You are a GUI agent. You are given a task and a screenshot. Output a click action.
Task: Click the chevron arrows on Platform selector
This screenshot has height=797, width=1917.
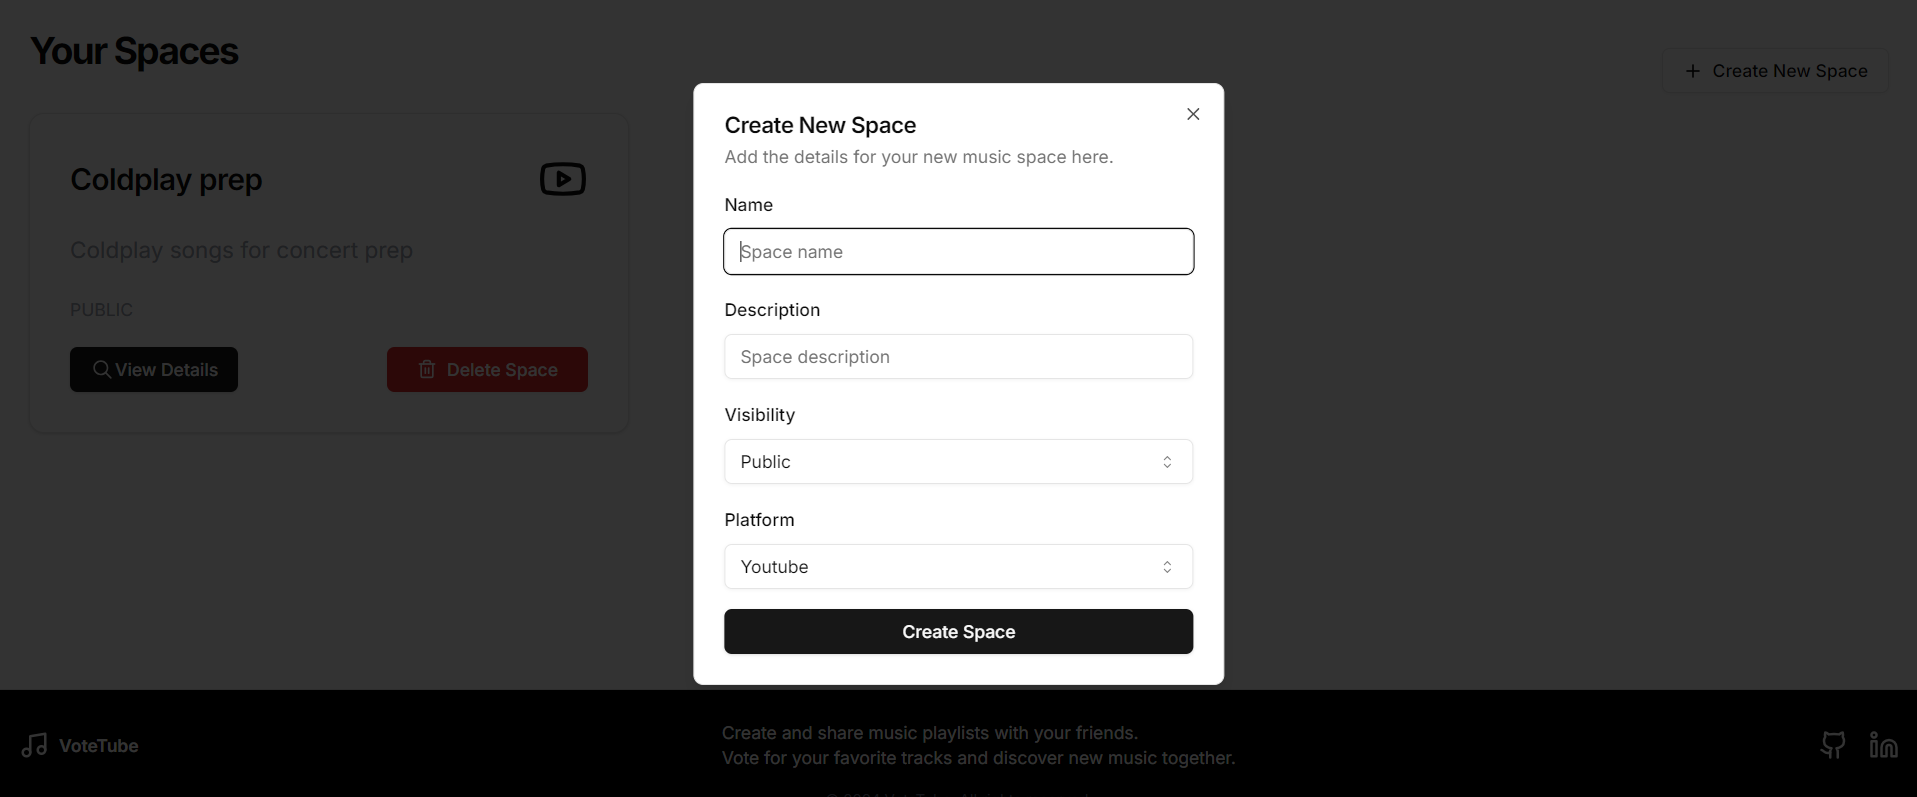[1167, 567]
